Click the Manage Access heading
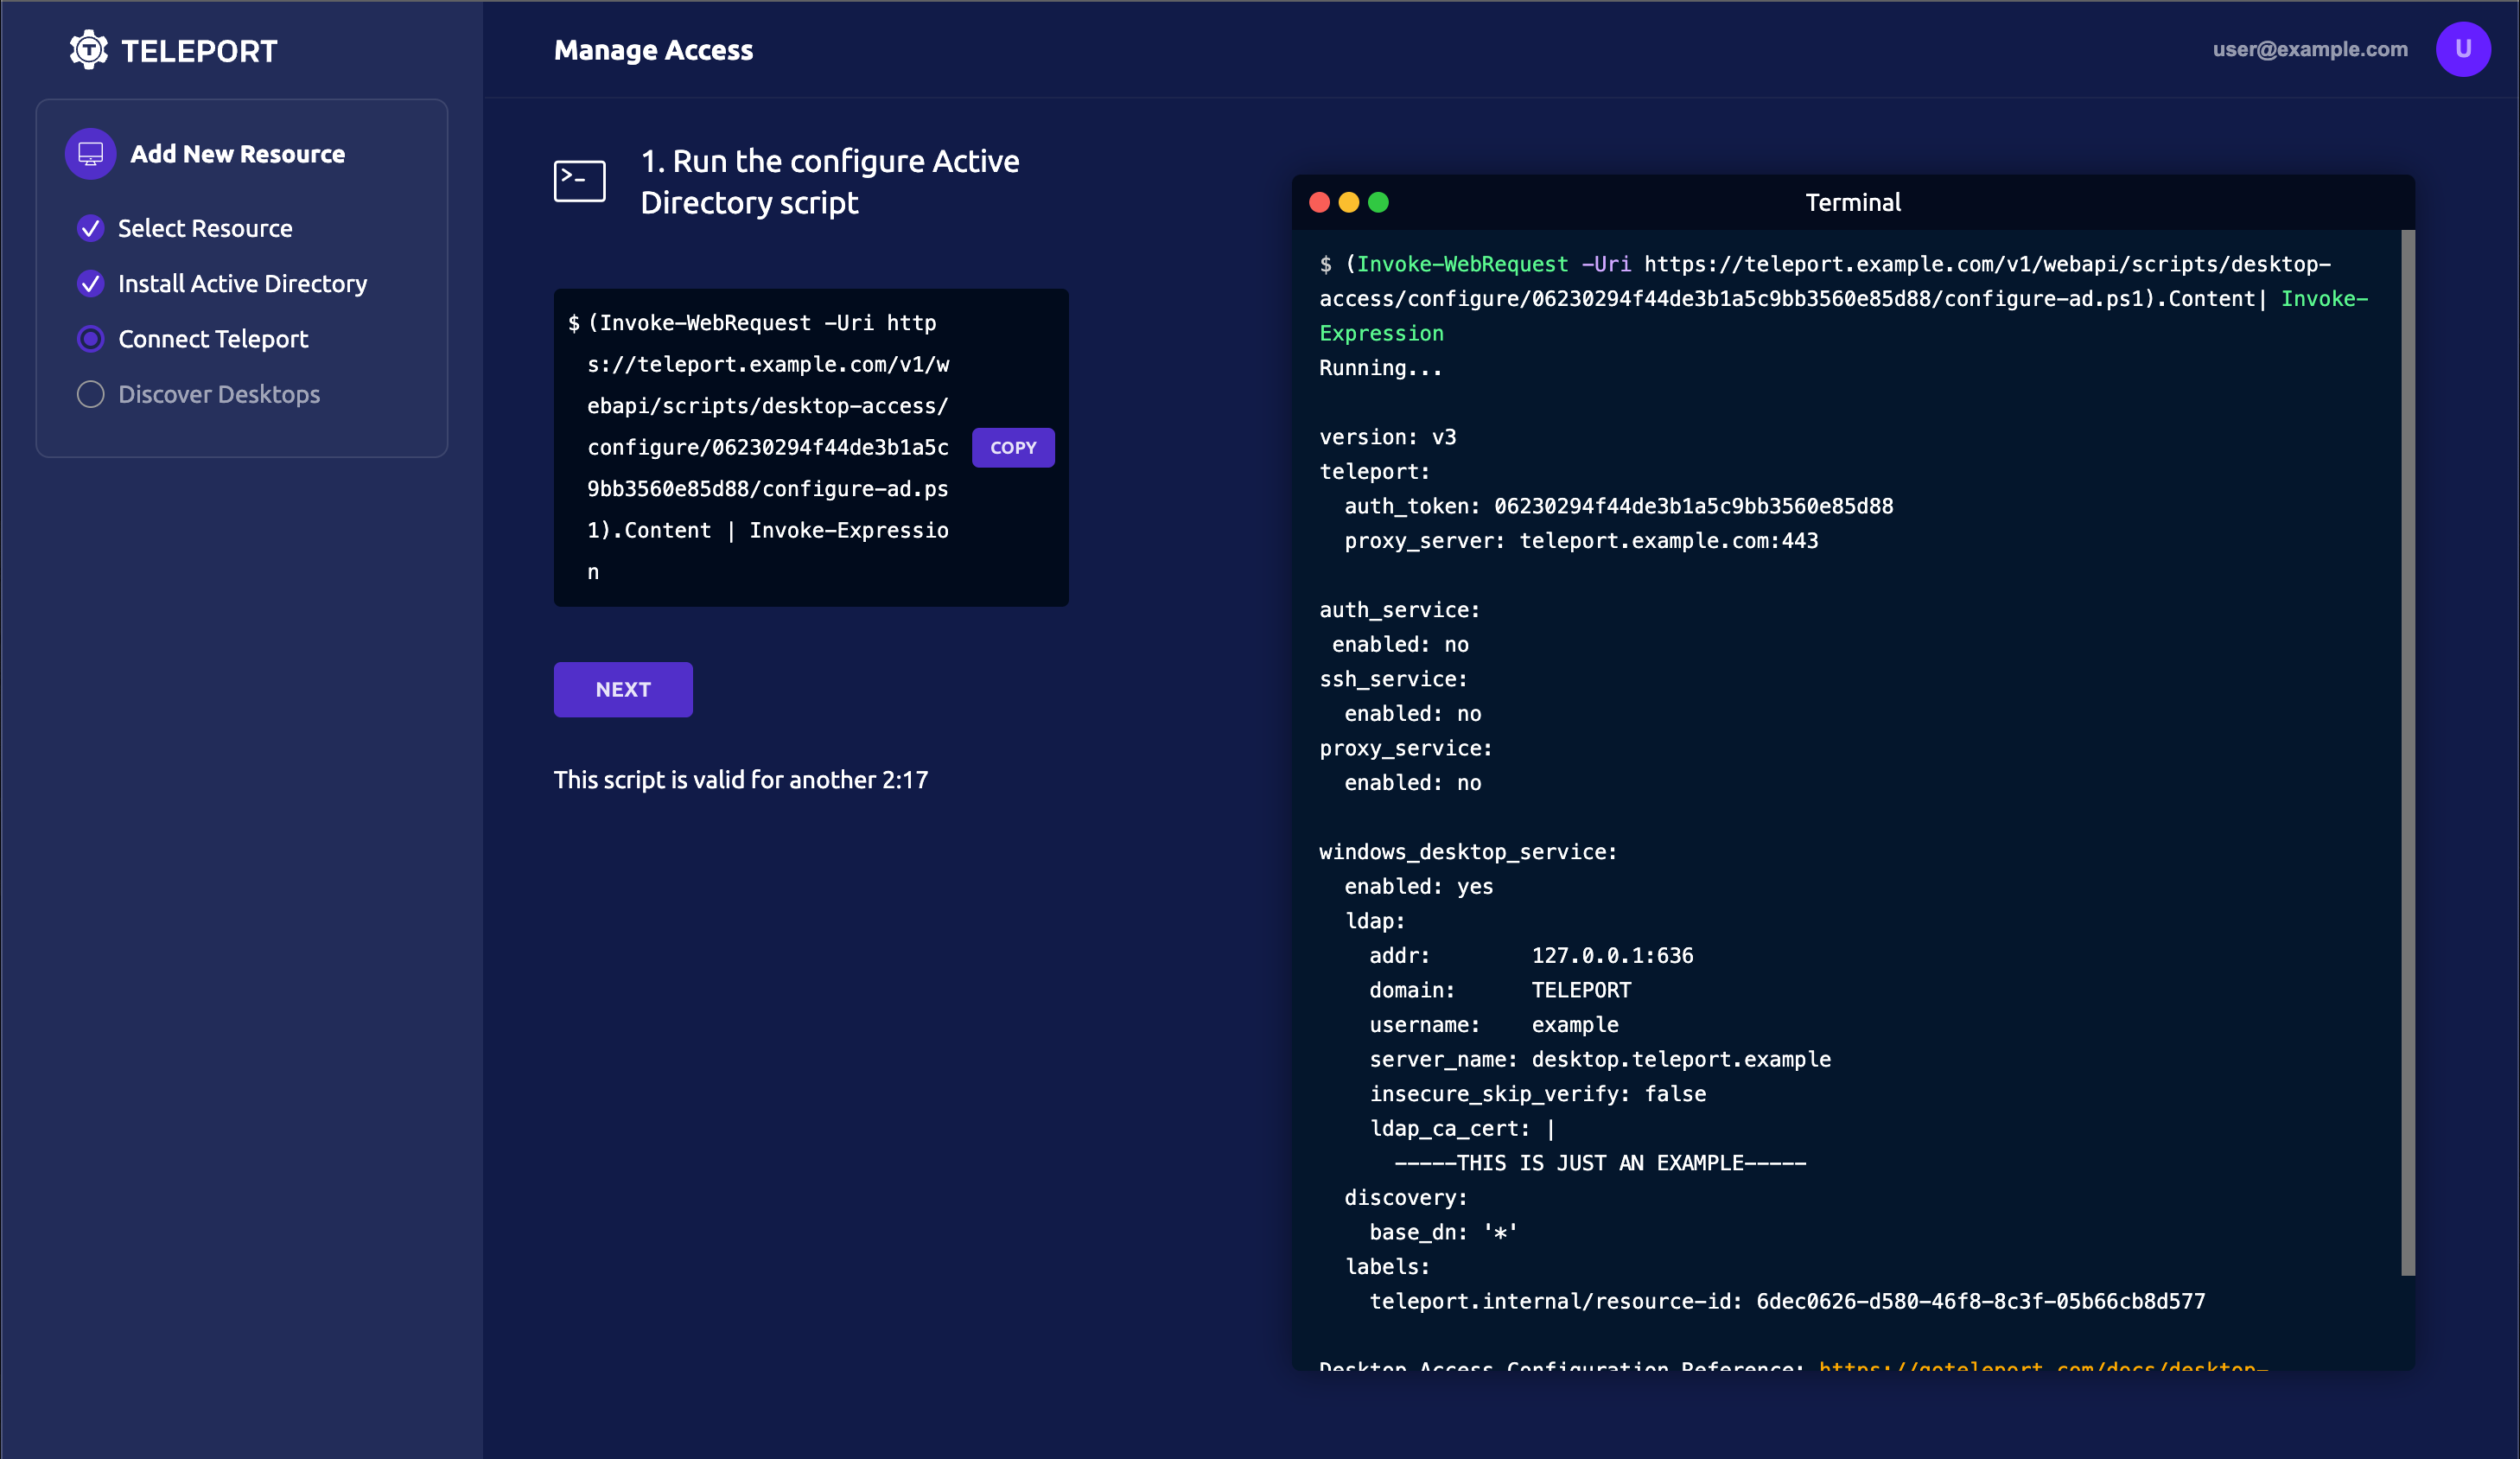Image resolution: width=2520 pixels, height=1459 pixels. [x=654, y=50]
